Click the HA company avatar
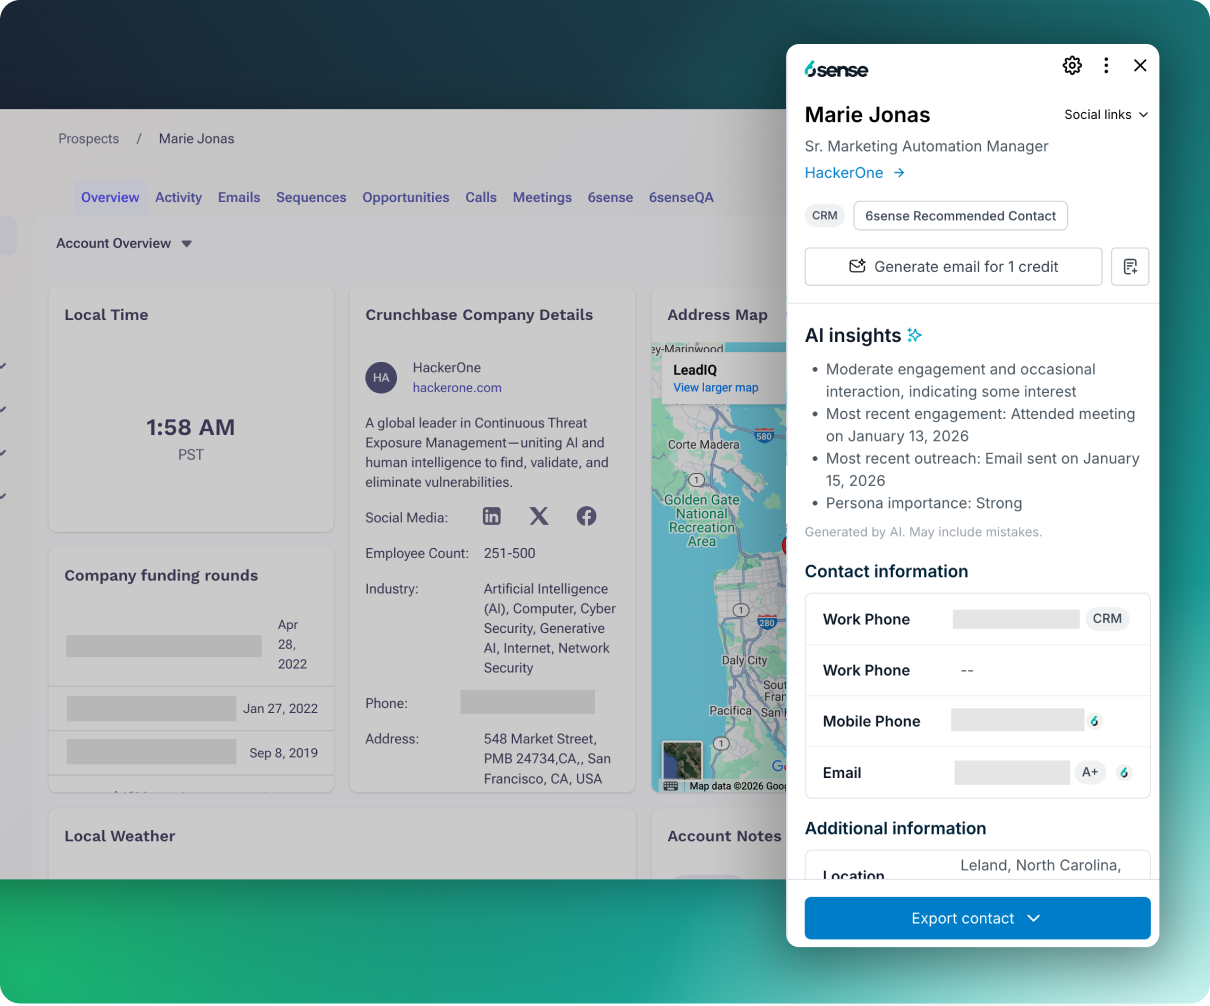The width and height of the screenshot is (1210, 1006). click(x=381, y=377)
